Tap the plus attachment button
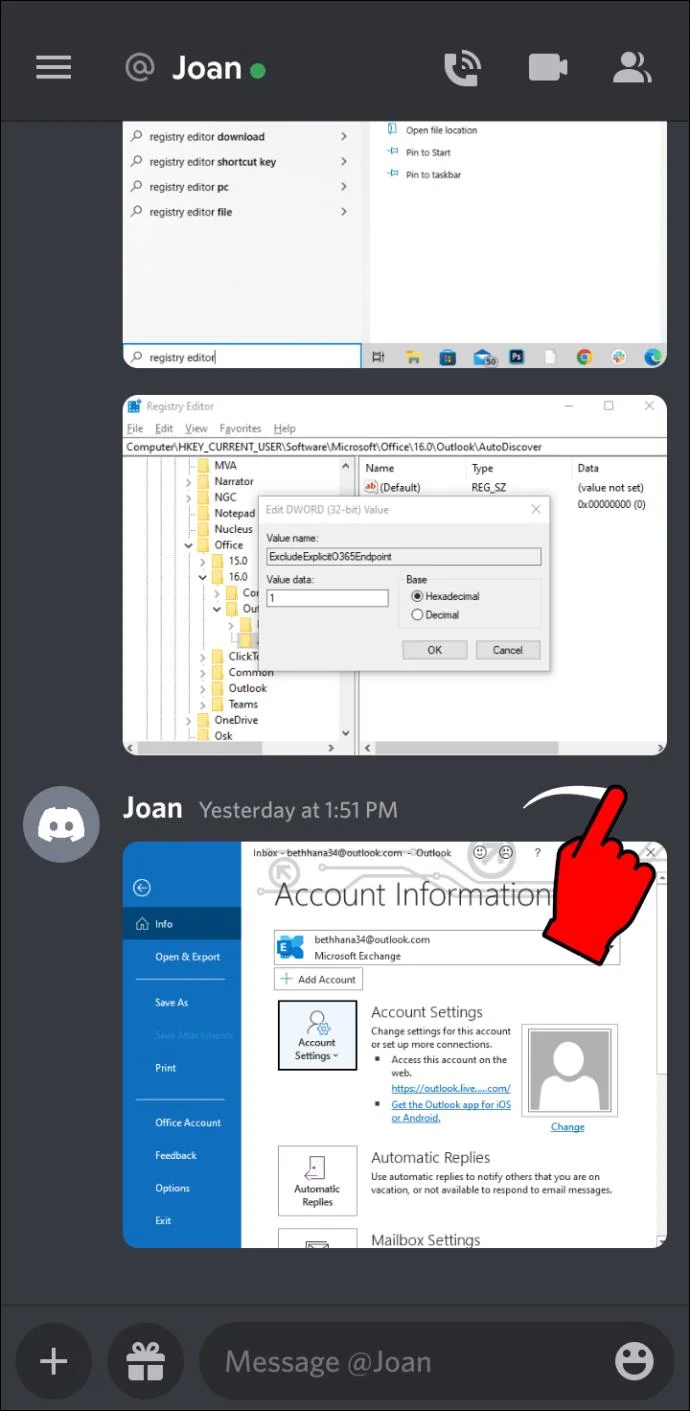690x1411 pixels. (x=53, y=1361)
